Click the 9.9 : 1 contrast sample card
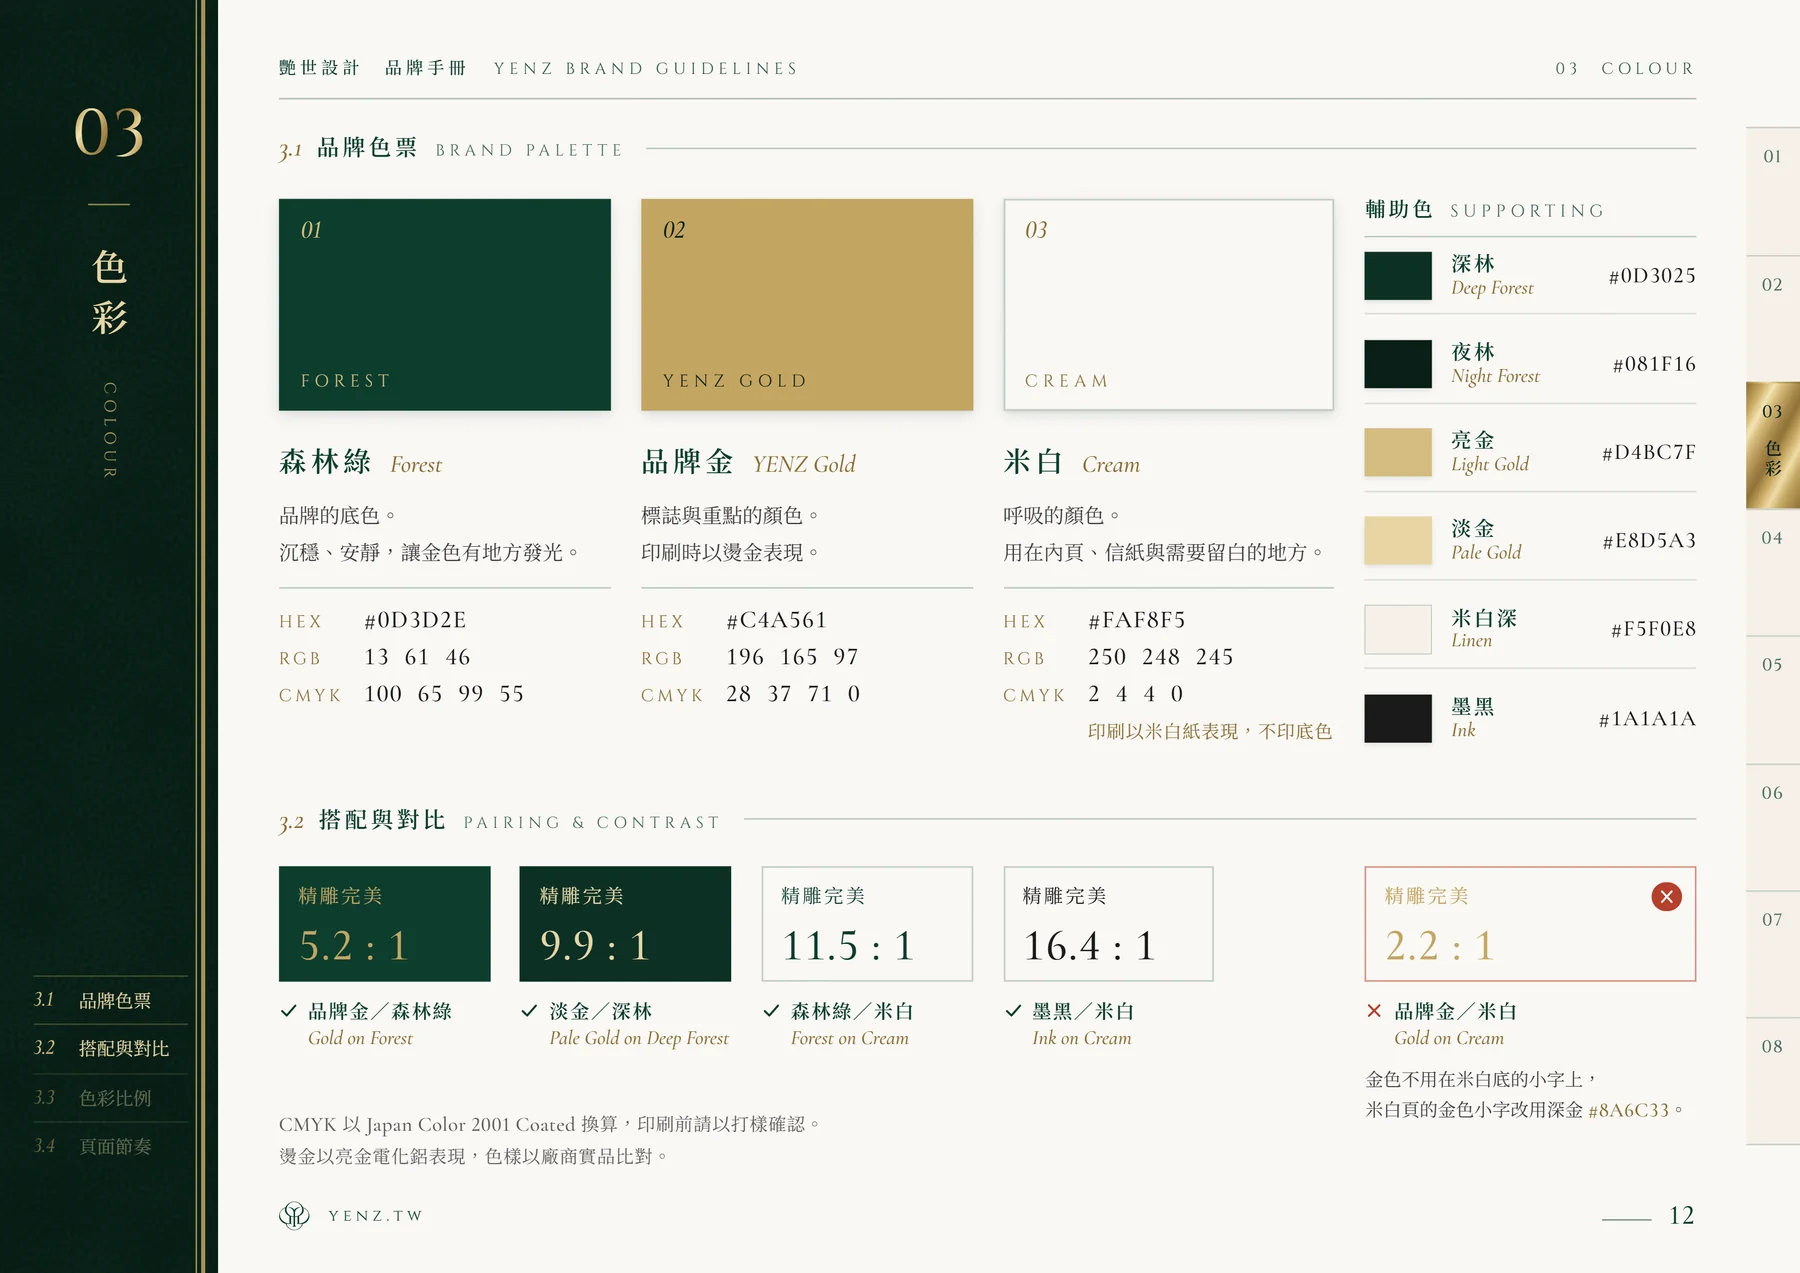This screenshot has width=1800, height=1273. [x=625, y=923]
